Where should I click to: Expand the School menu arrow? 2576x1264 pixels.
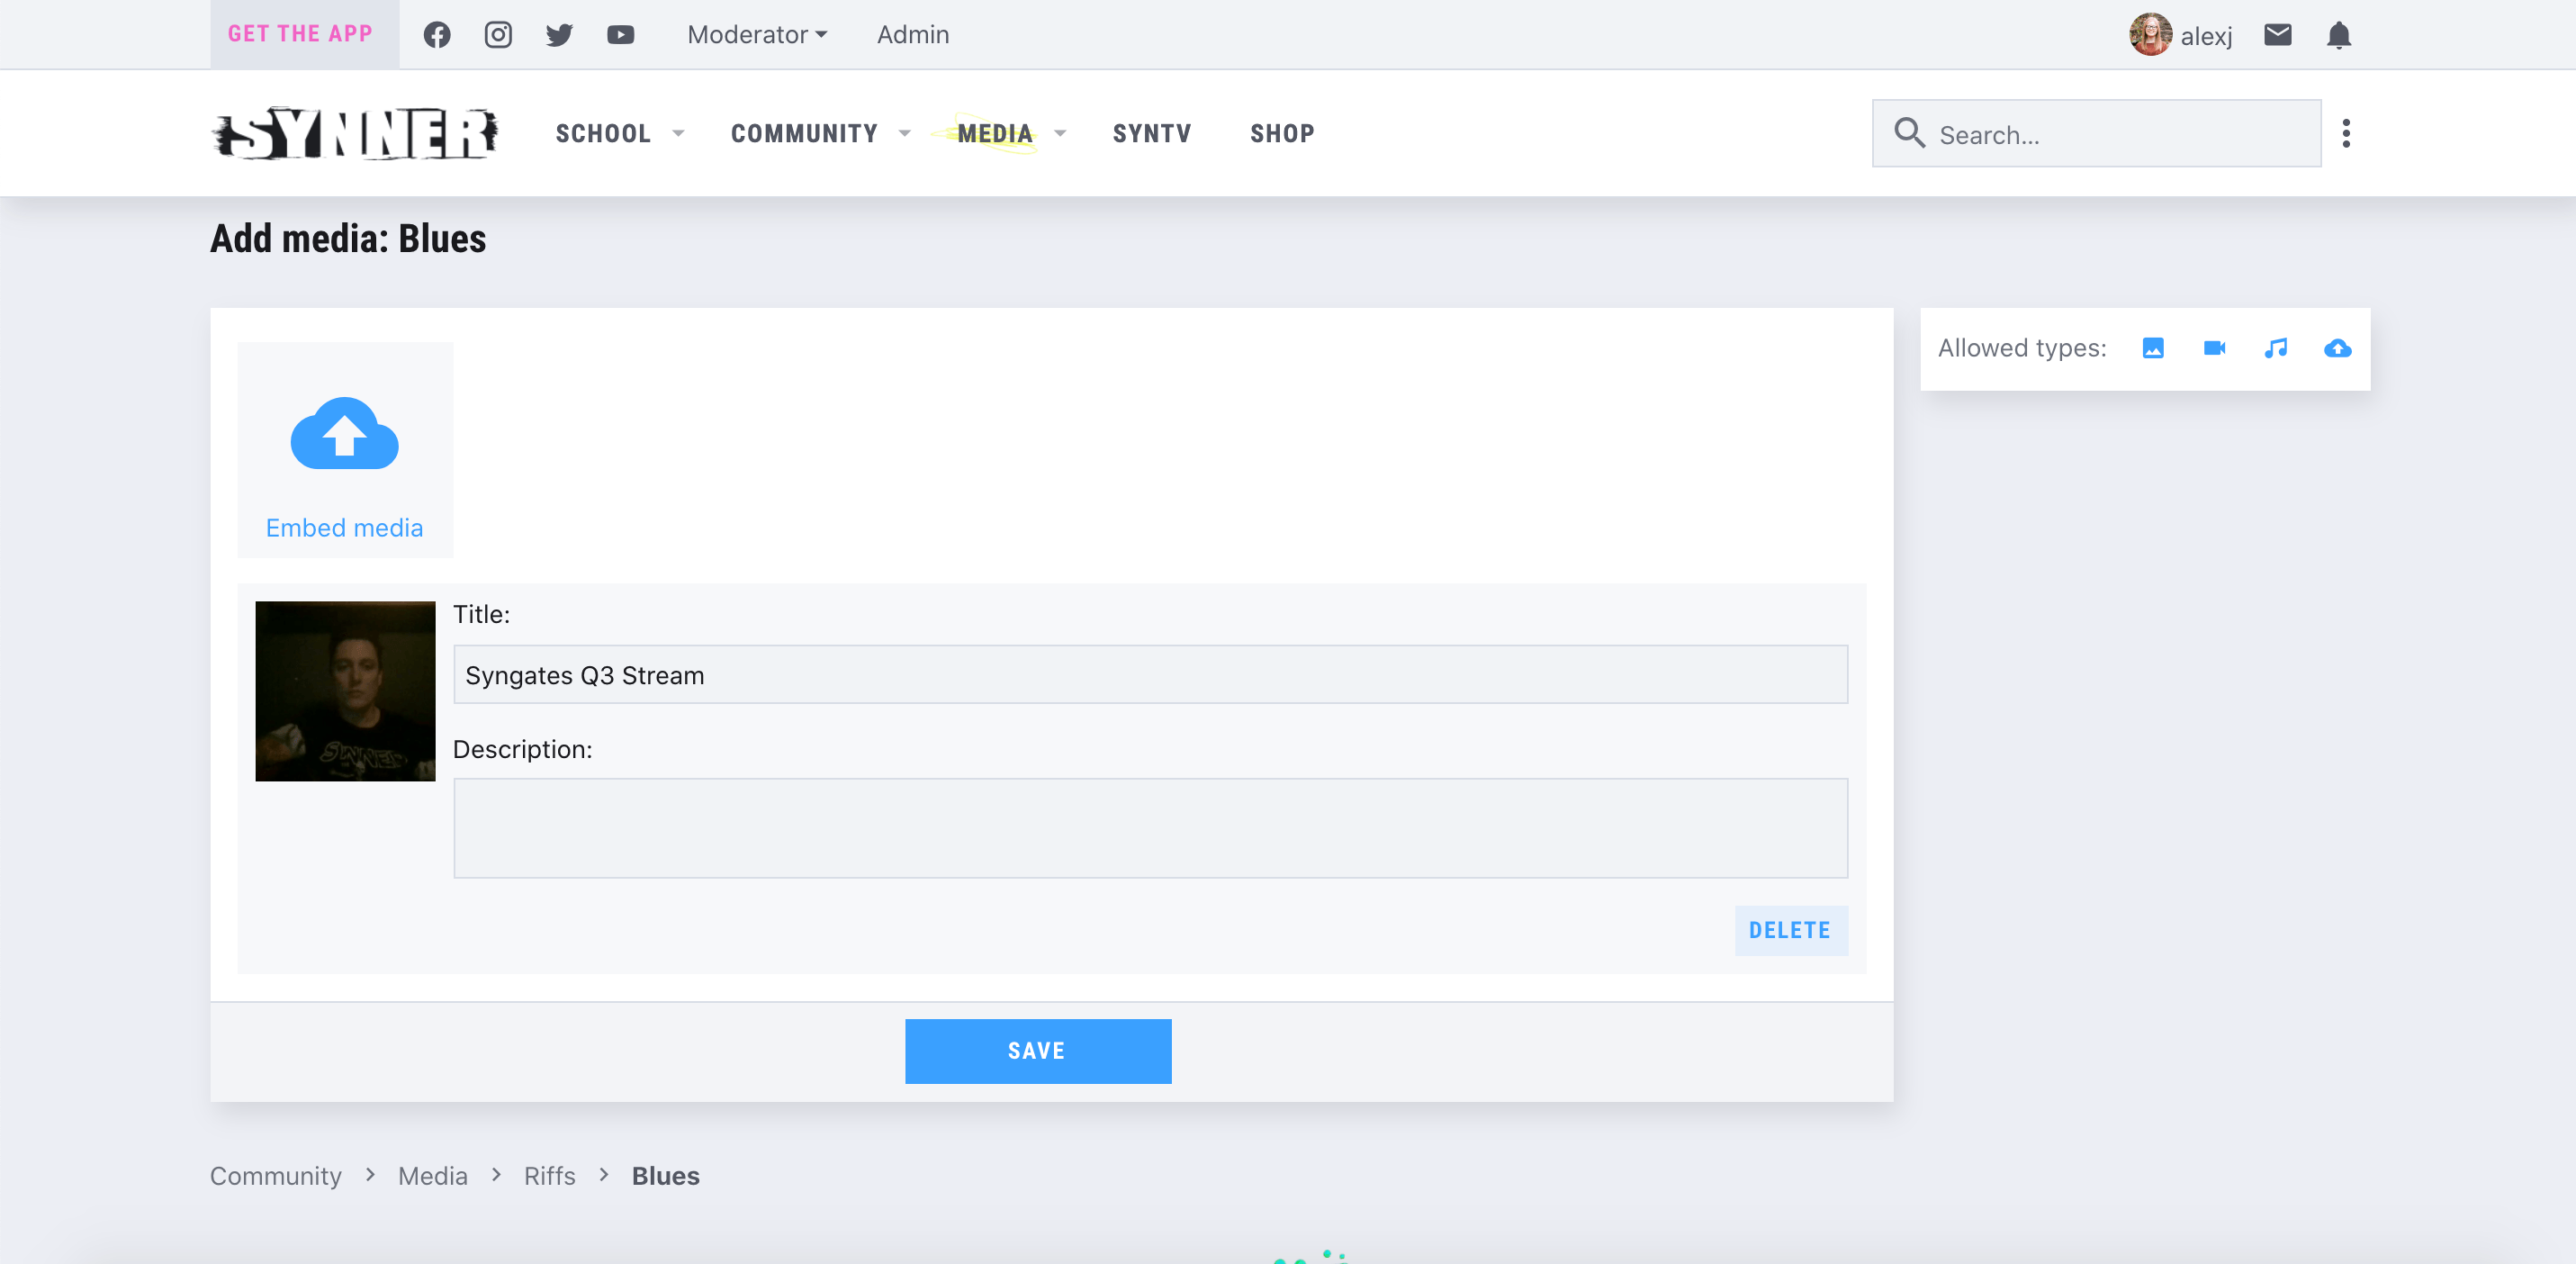tap(678, 133)
